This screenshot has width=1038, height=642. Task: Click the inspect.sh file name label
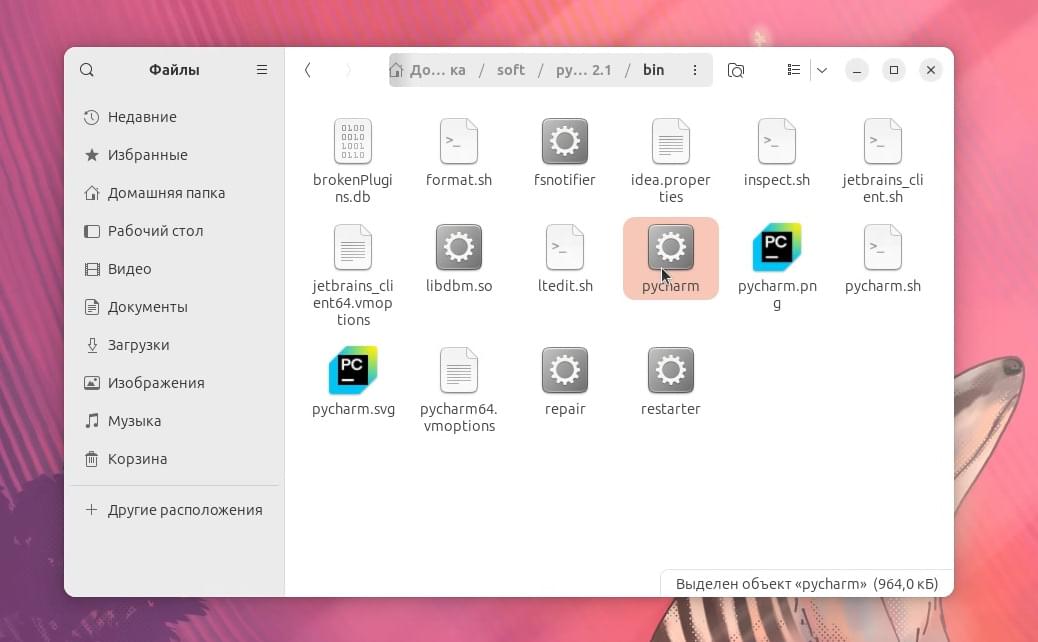click(777, 180)
